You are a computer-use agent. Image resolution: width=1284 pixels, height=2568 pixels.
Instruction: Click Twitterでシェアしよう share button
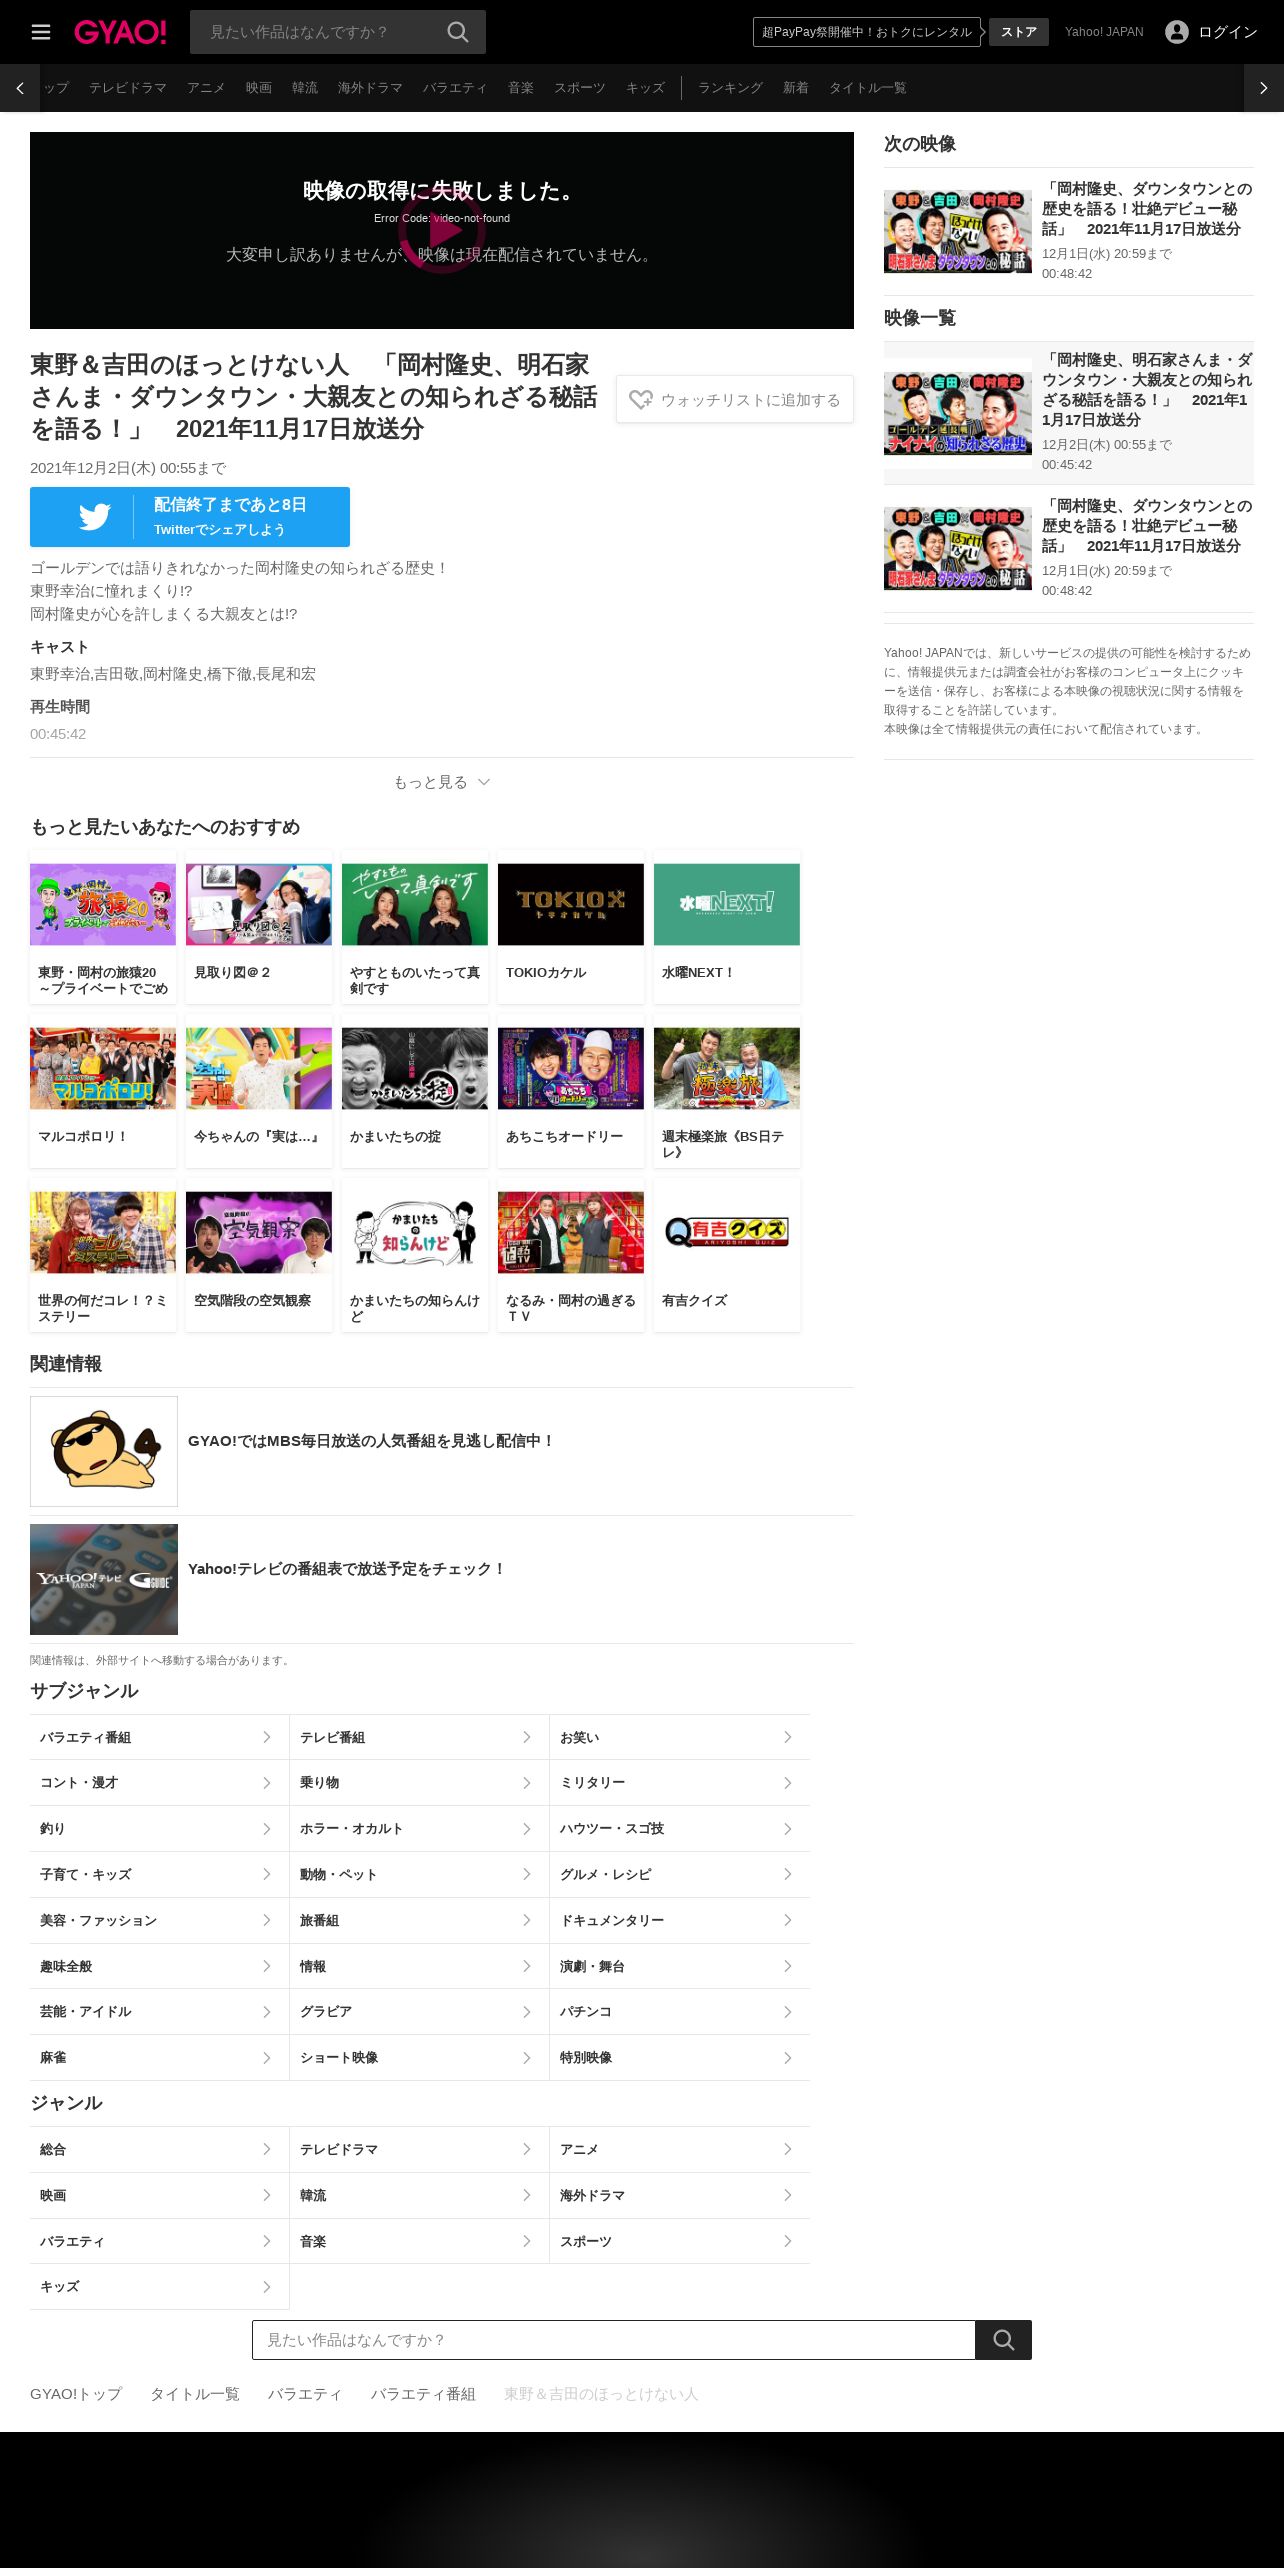190,517
